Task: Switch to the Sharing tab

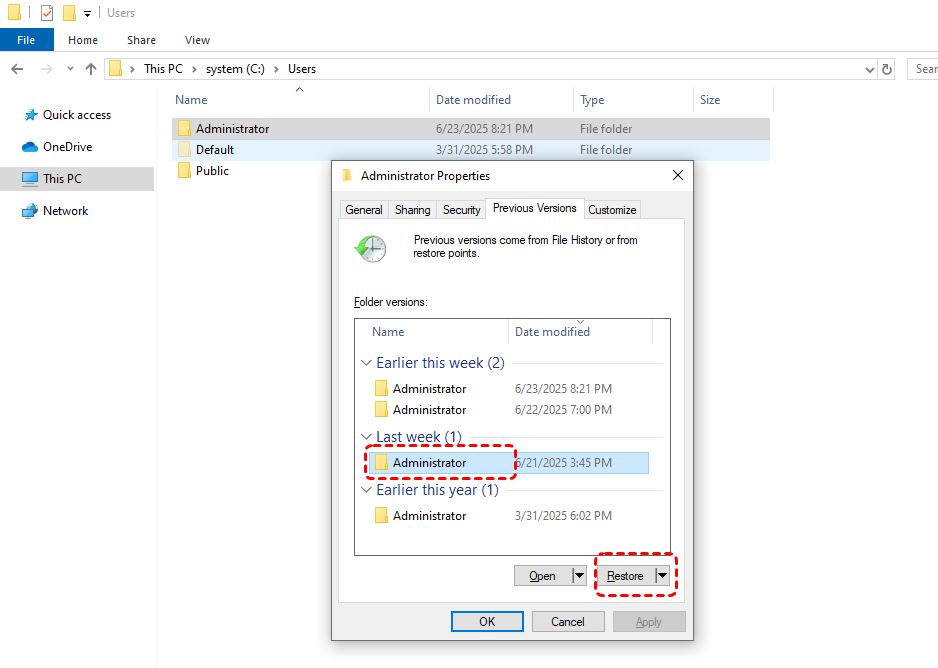Action: point(413,210)
